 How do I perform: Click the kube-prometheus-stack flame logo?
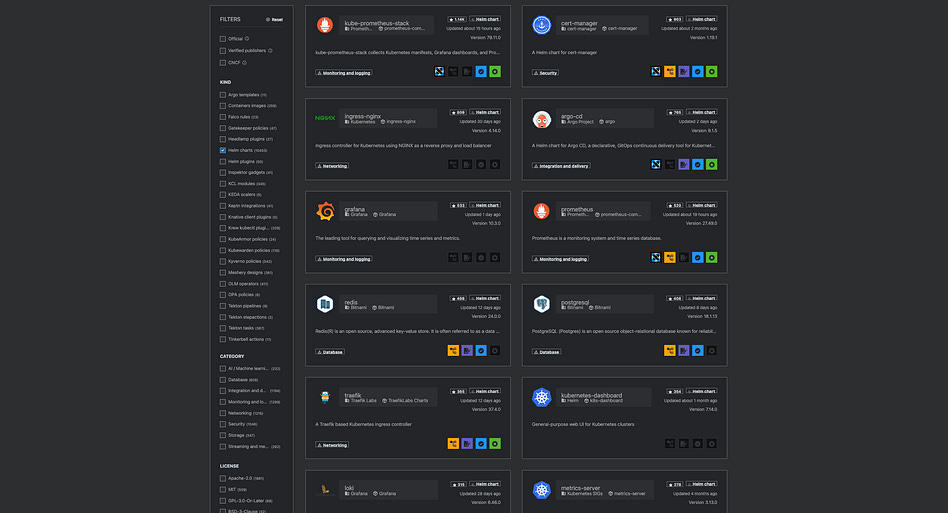coord(325,25)
